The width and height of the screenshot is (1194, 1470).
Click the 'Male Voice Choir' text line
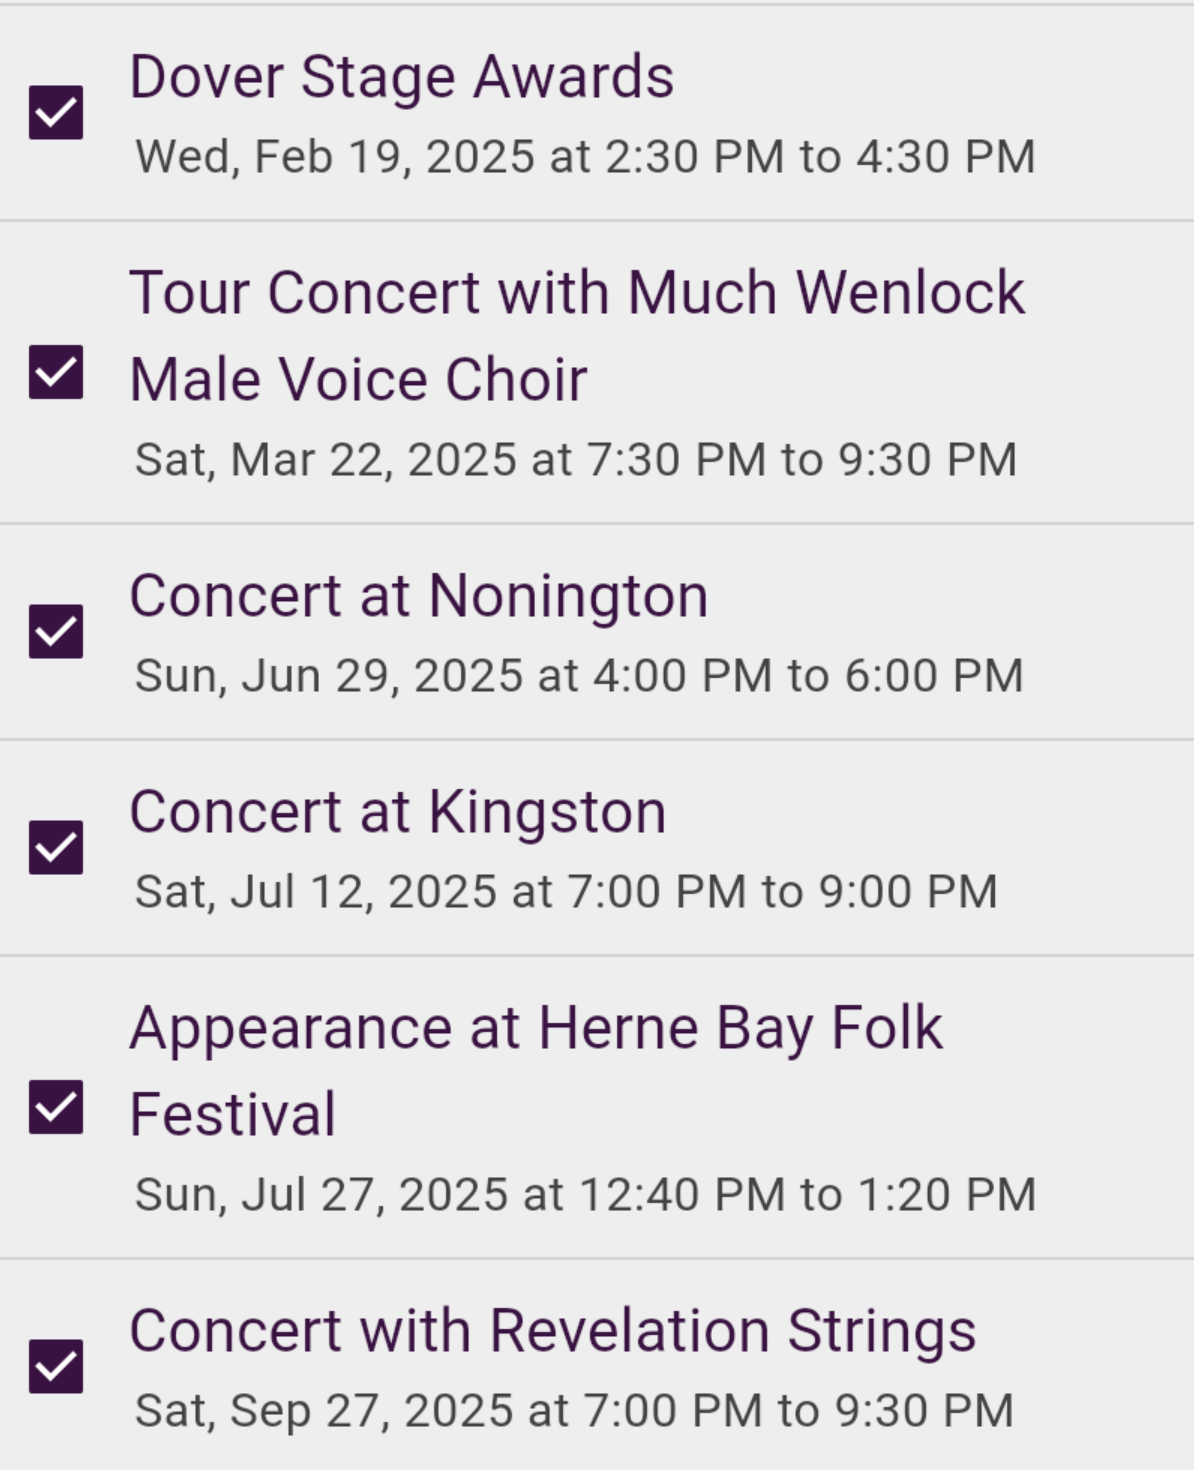point(358,380)
